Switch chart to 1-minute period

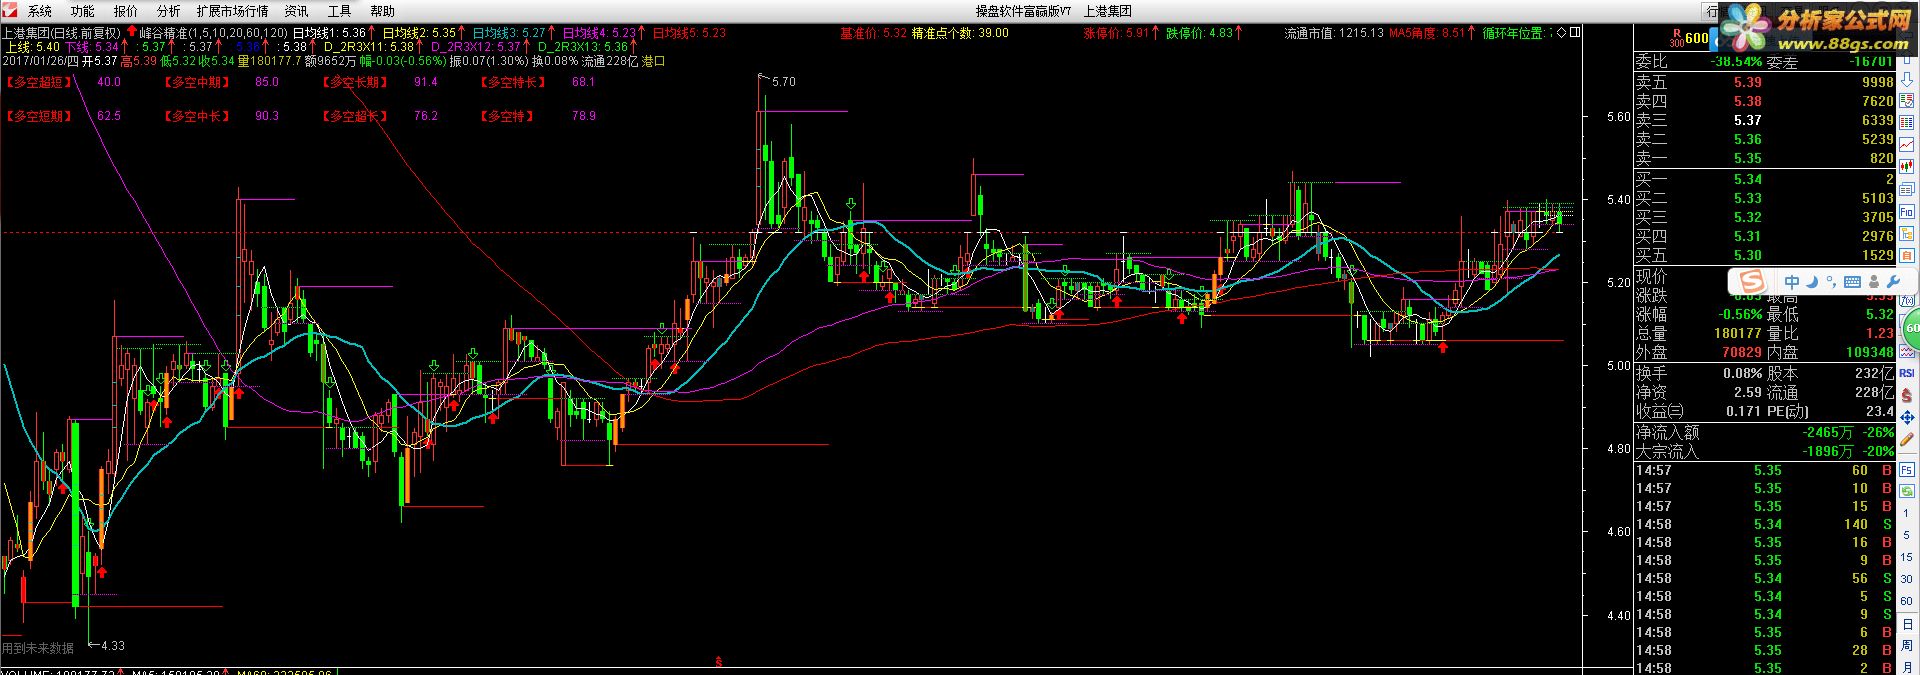tap(1907, 513)
